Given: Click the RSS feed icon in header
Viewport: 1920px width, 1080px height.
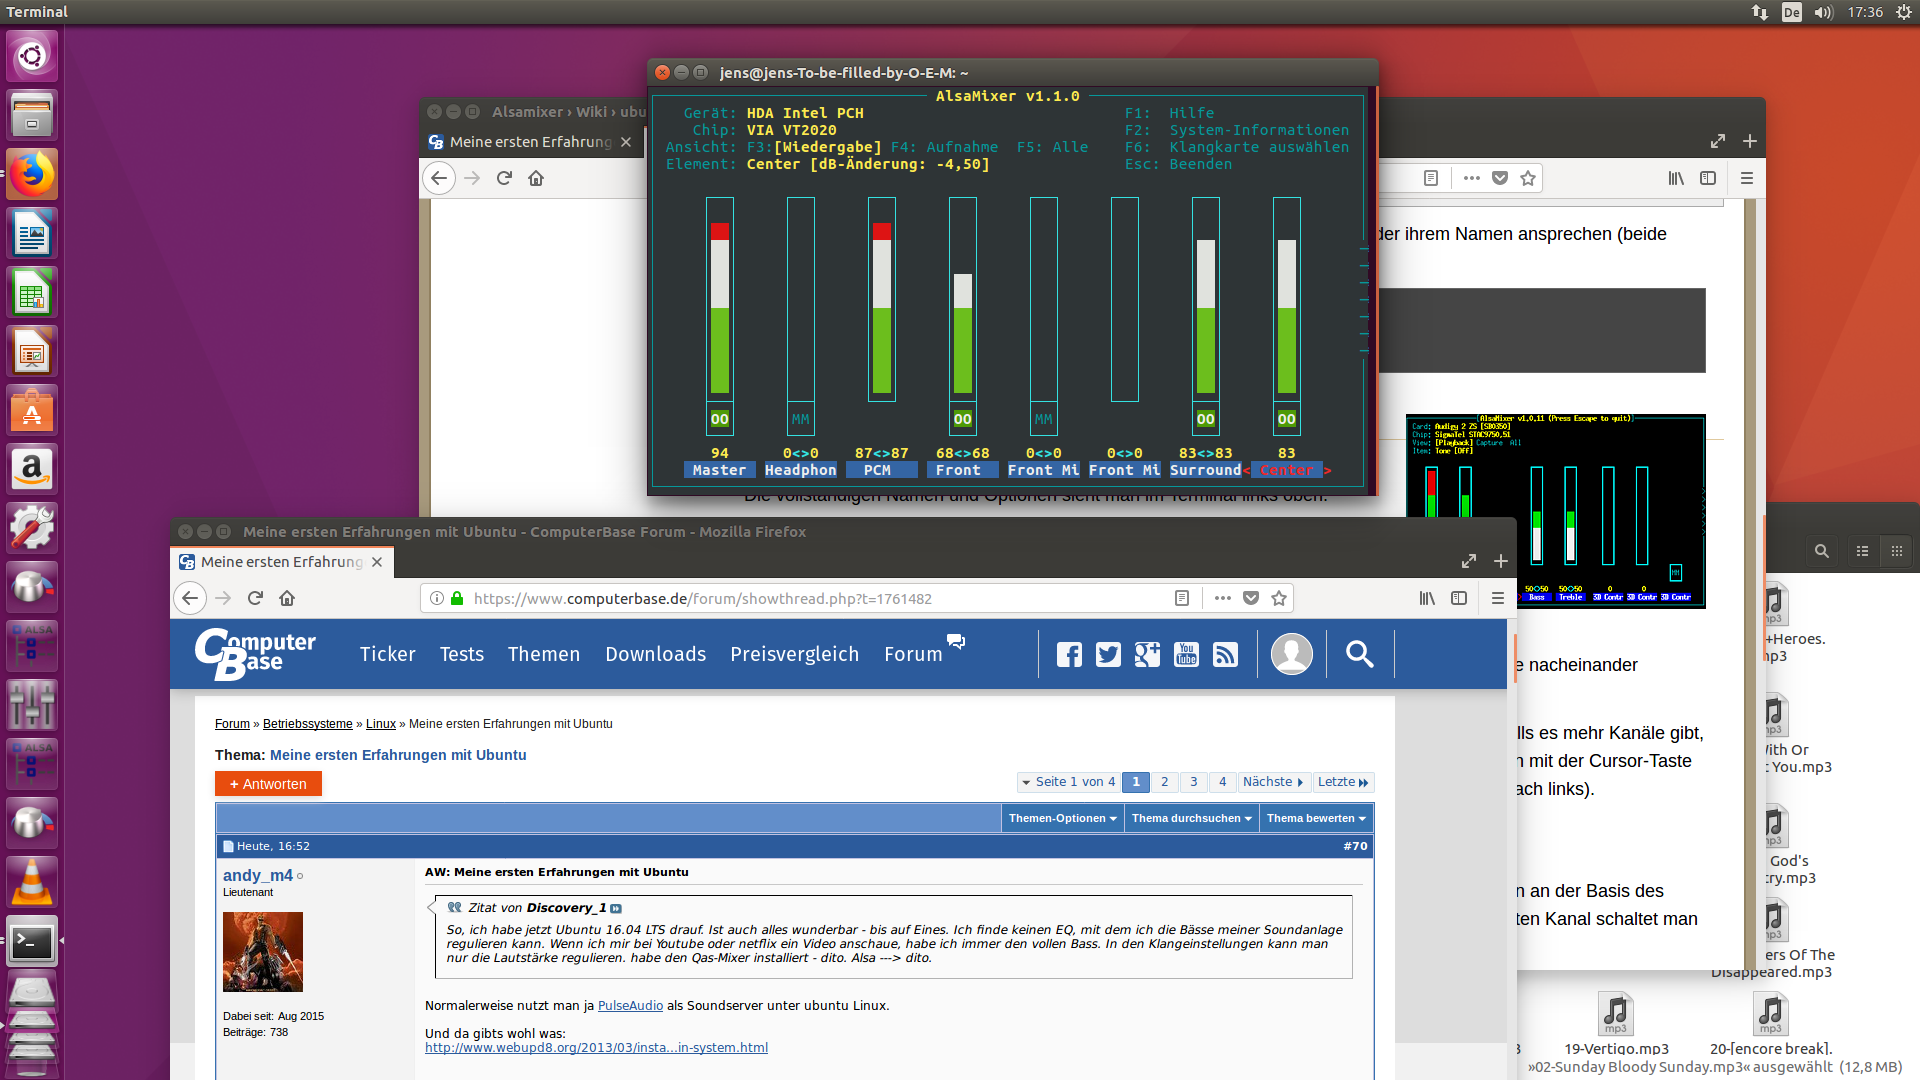Looking at the screenshot, I should coord(1225,655).
